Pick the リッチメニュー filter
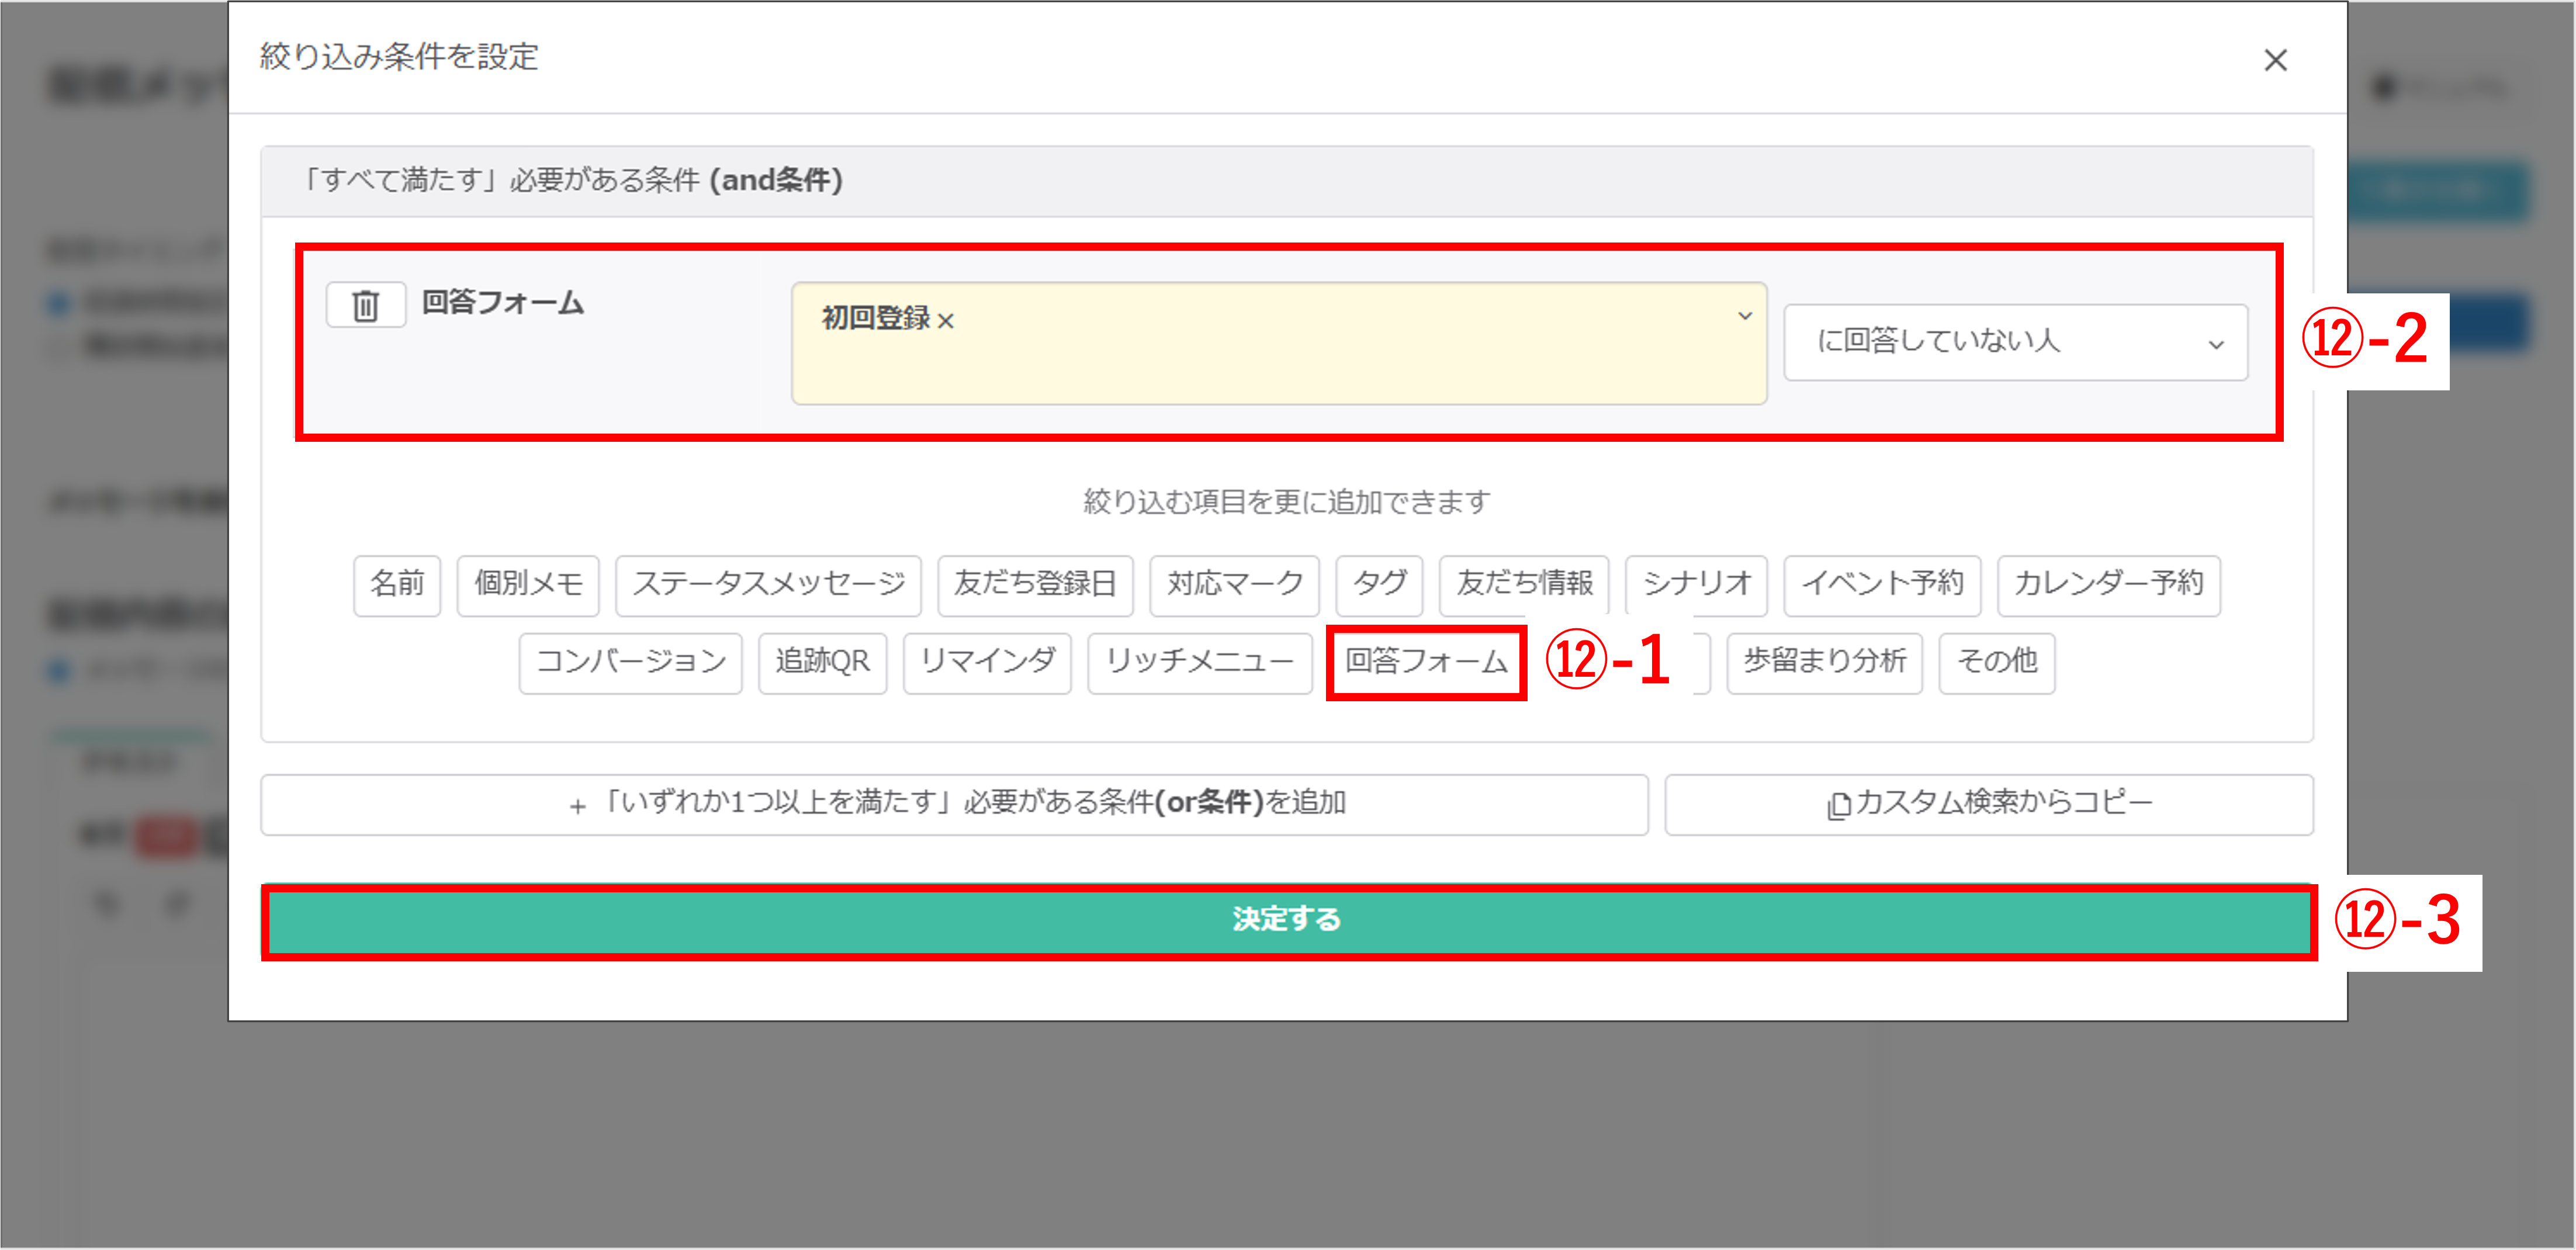 (1199, 662)
